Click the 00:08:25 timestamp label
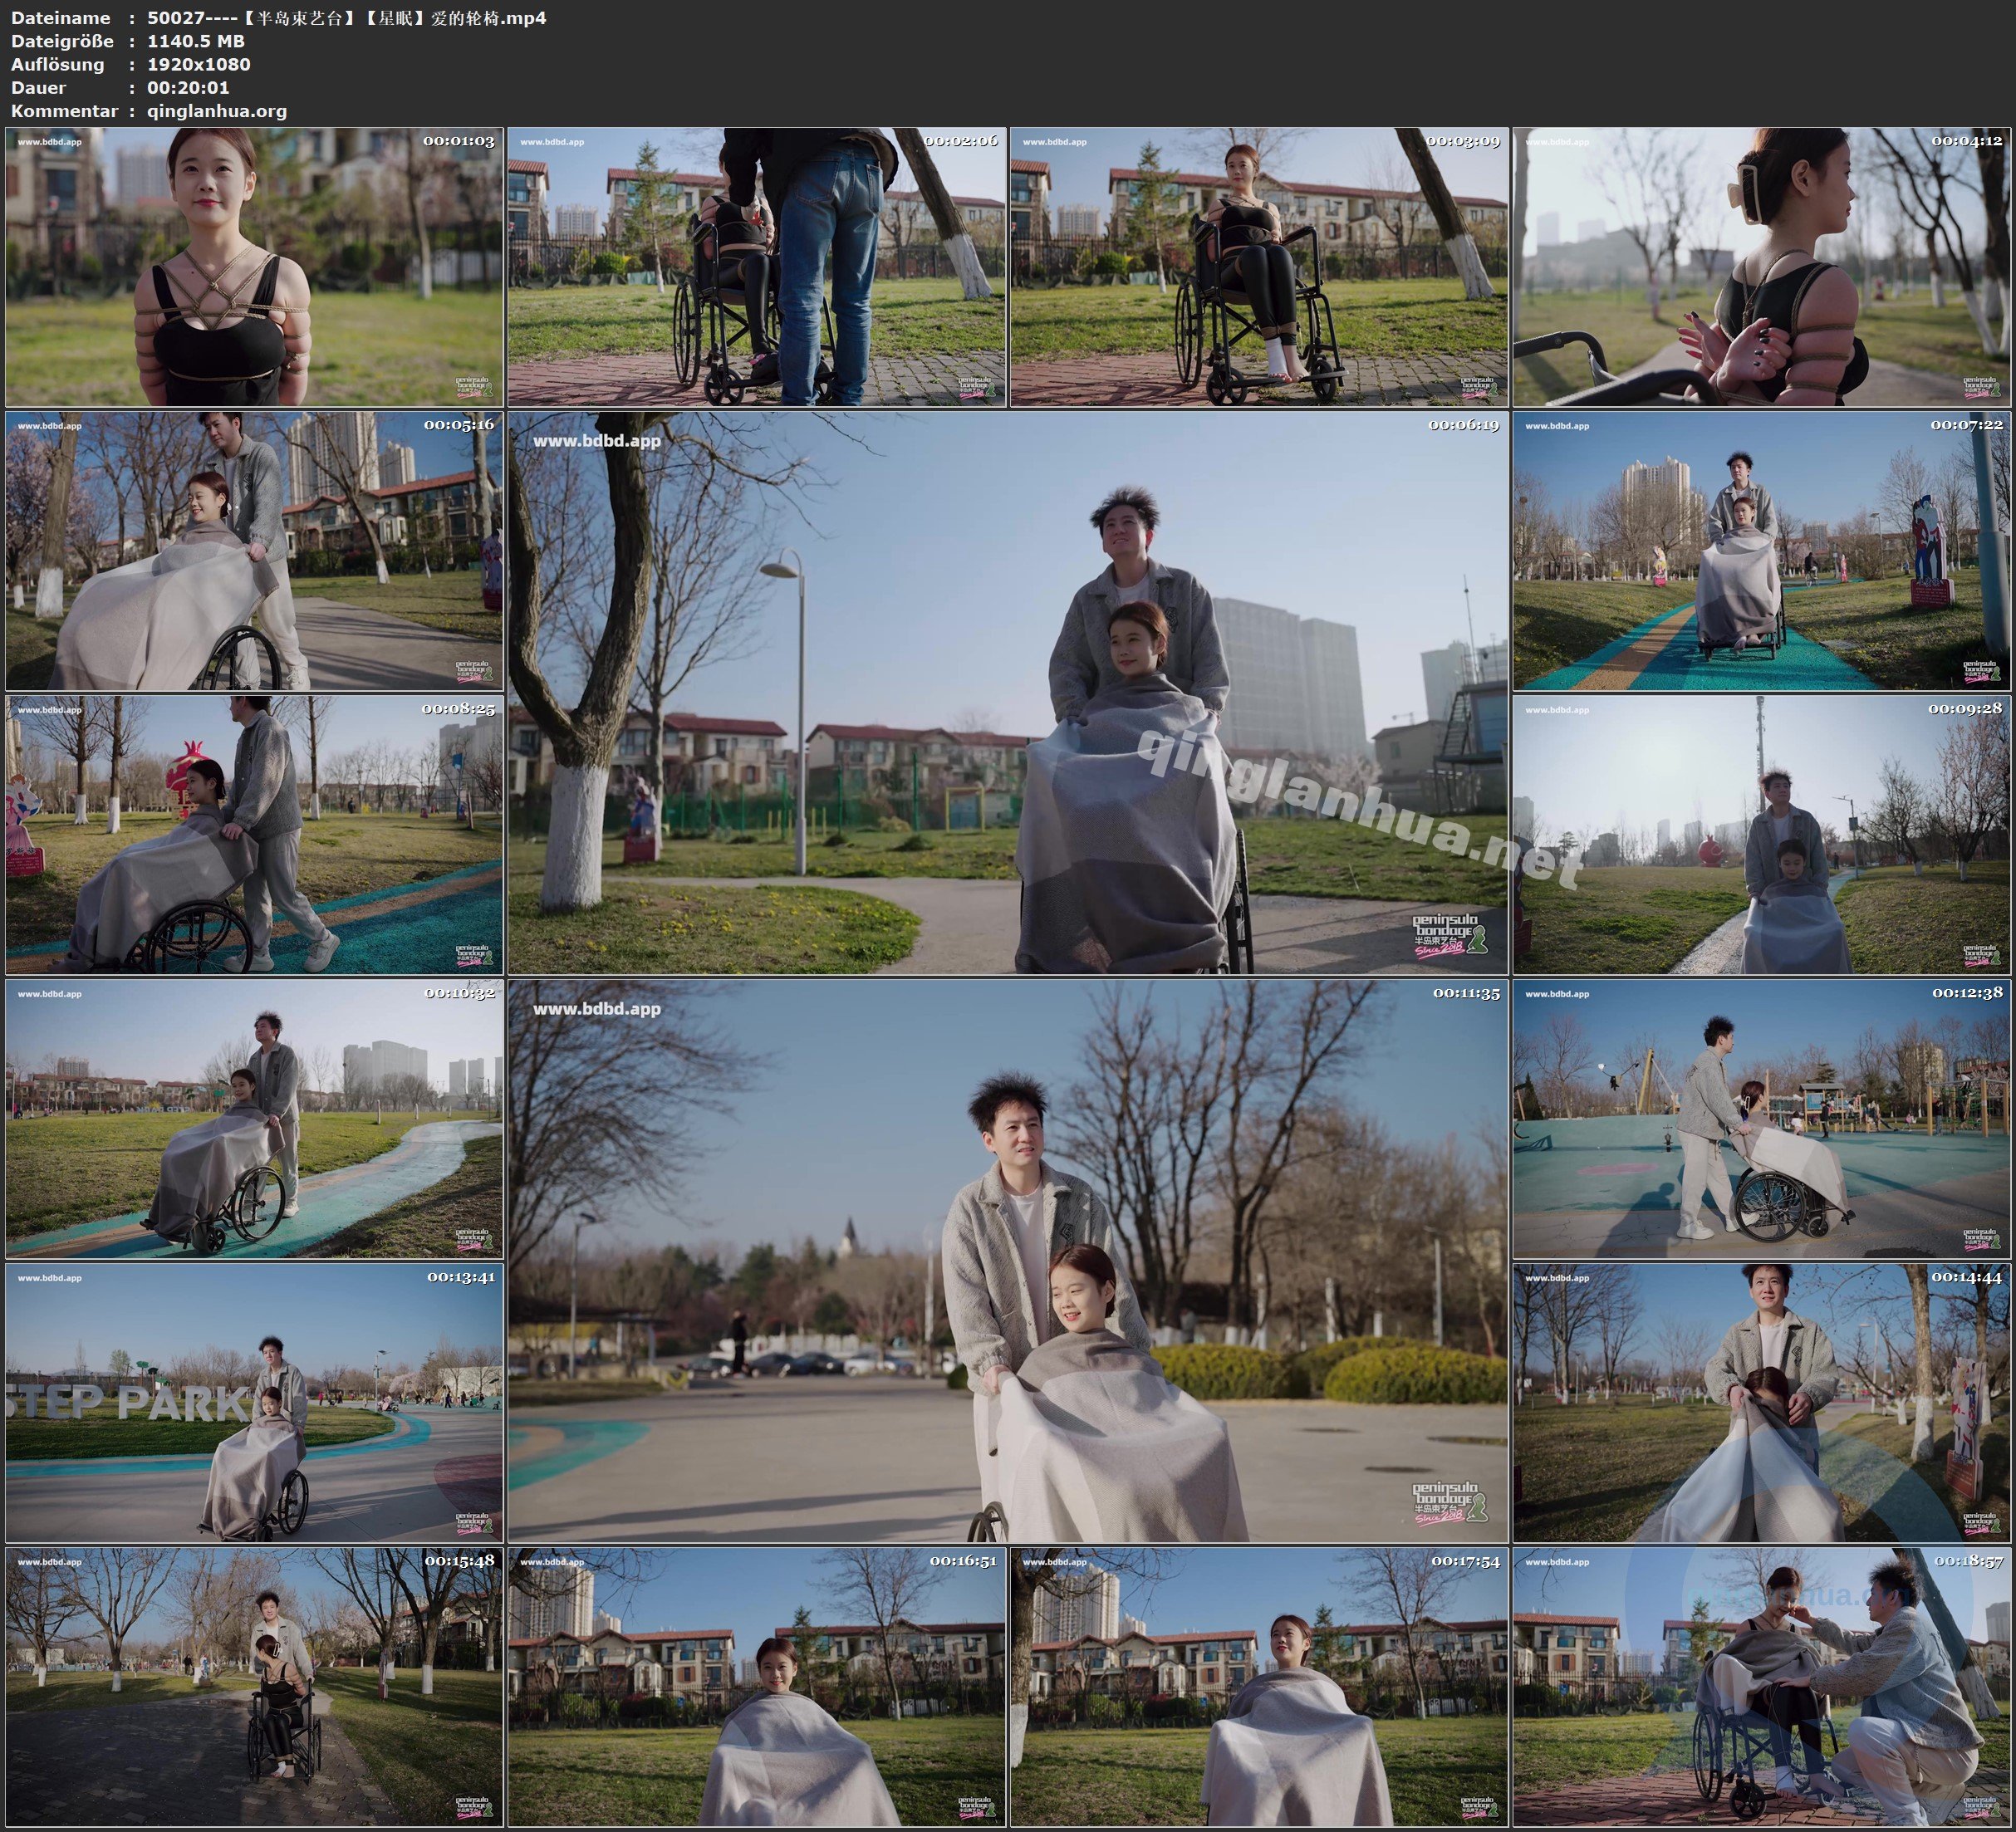The width and height of the screenshot is (2016, 1832). click(x=458, y=709)
